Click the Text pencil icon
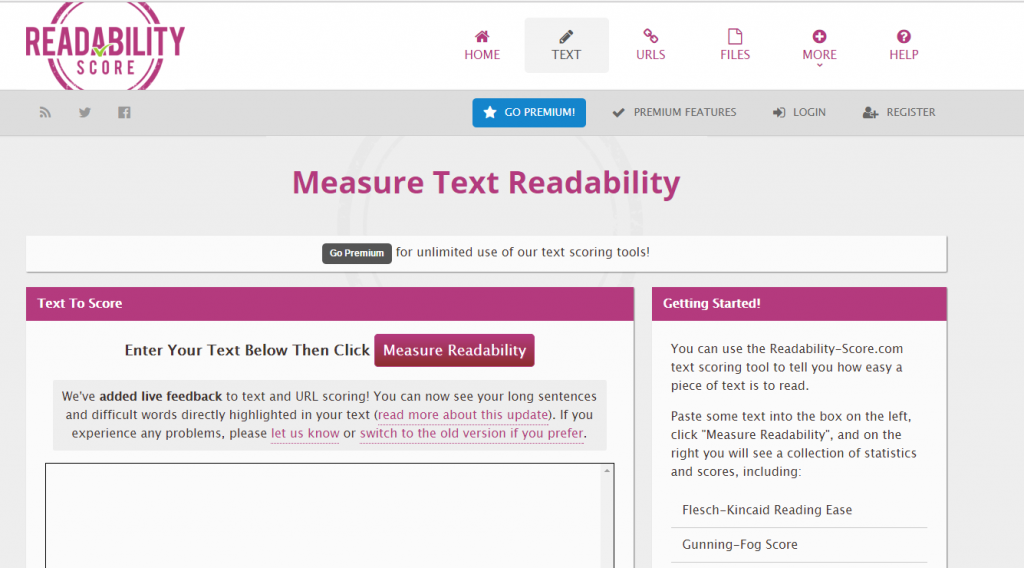1024x568 pixels. click(x=566, y=36)
